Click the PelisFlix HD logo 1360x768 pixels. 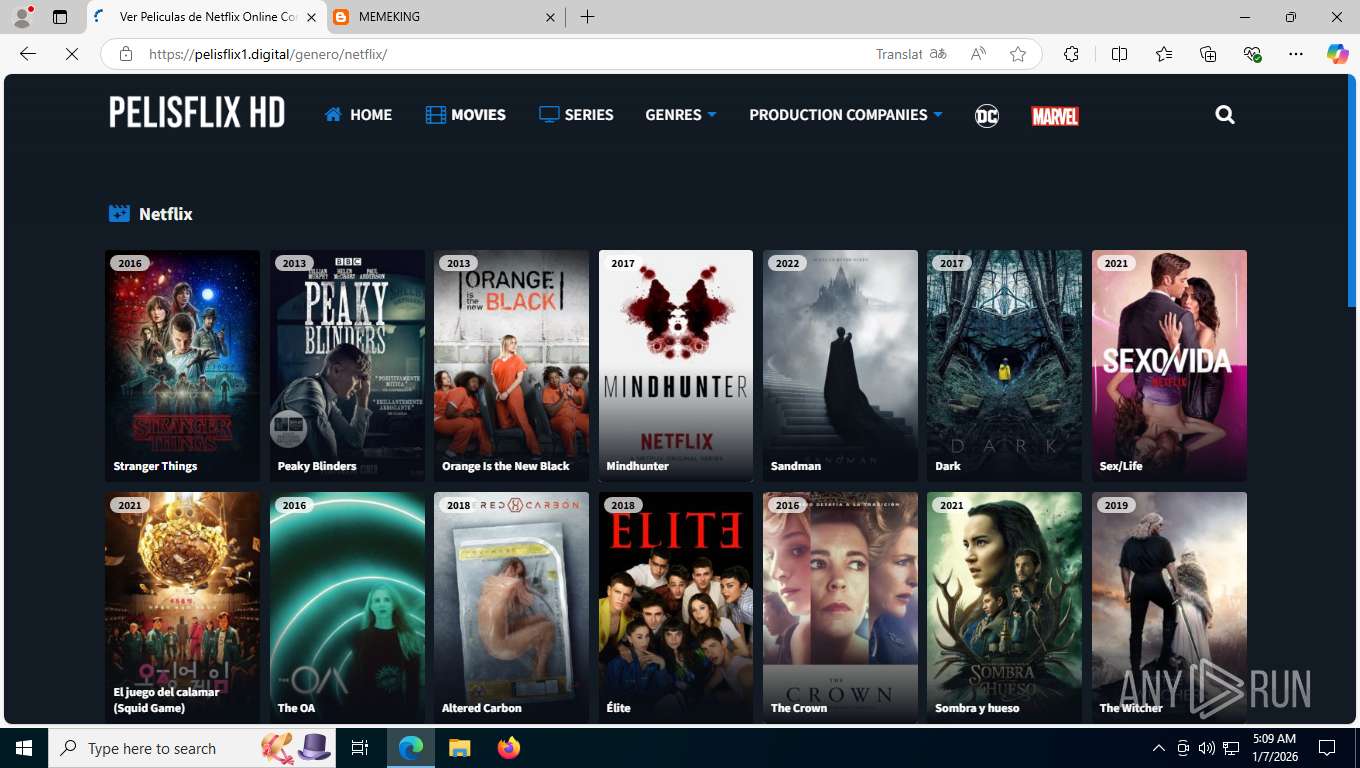tap(197, 112)
